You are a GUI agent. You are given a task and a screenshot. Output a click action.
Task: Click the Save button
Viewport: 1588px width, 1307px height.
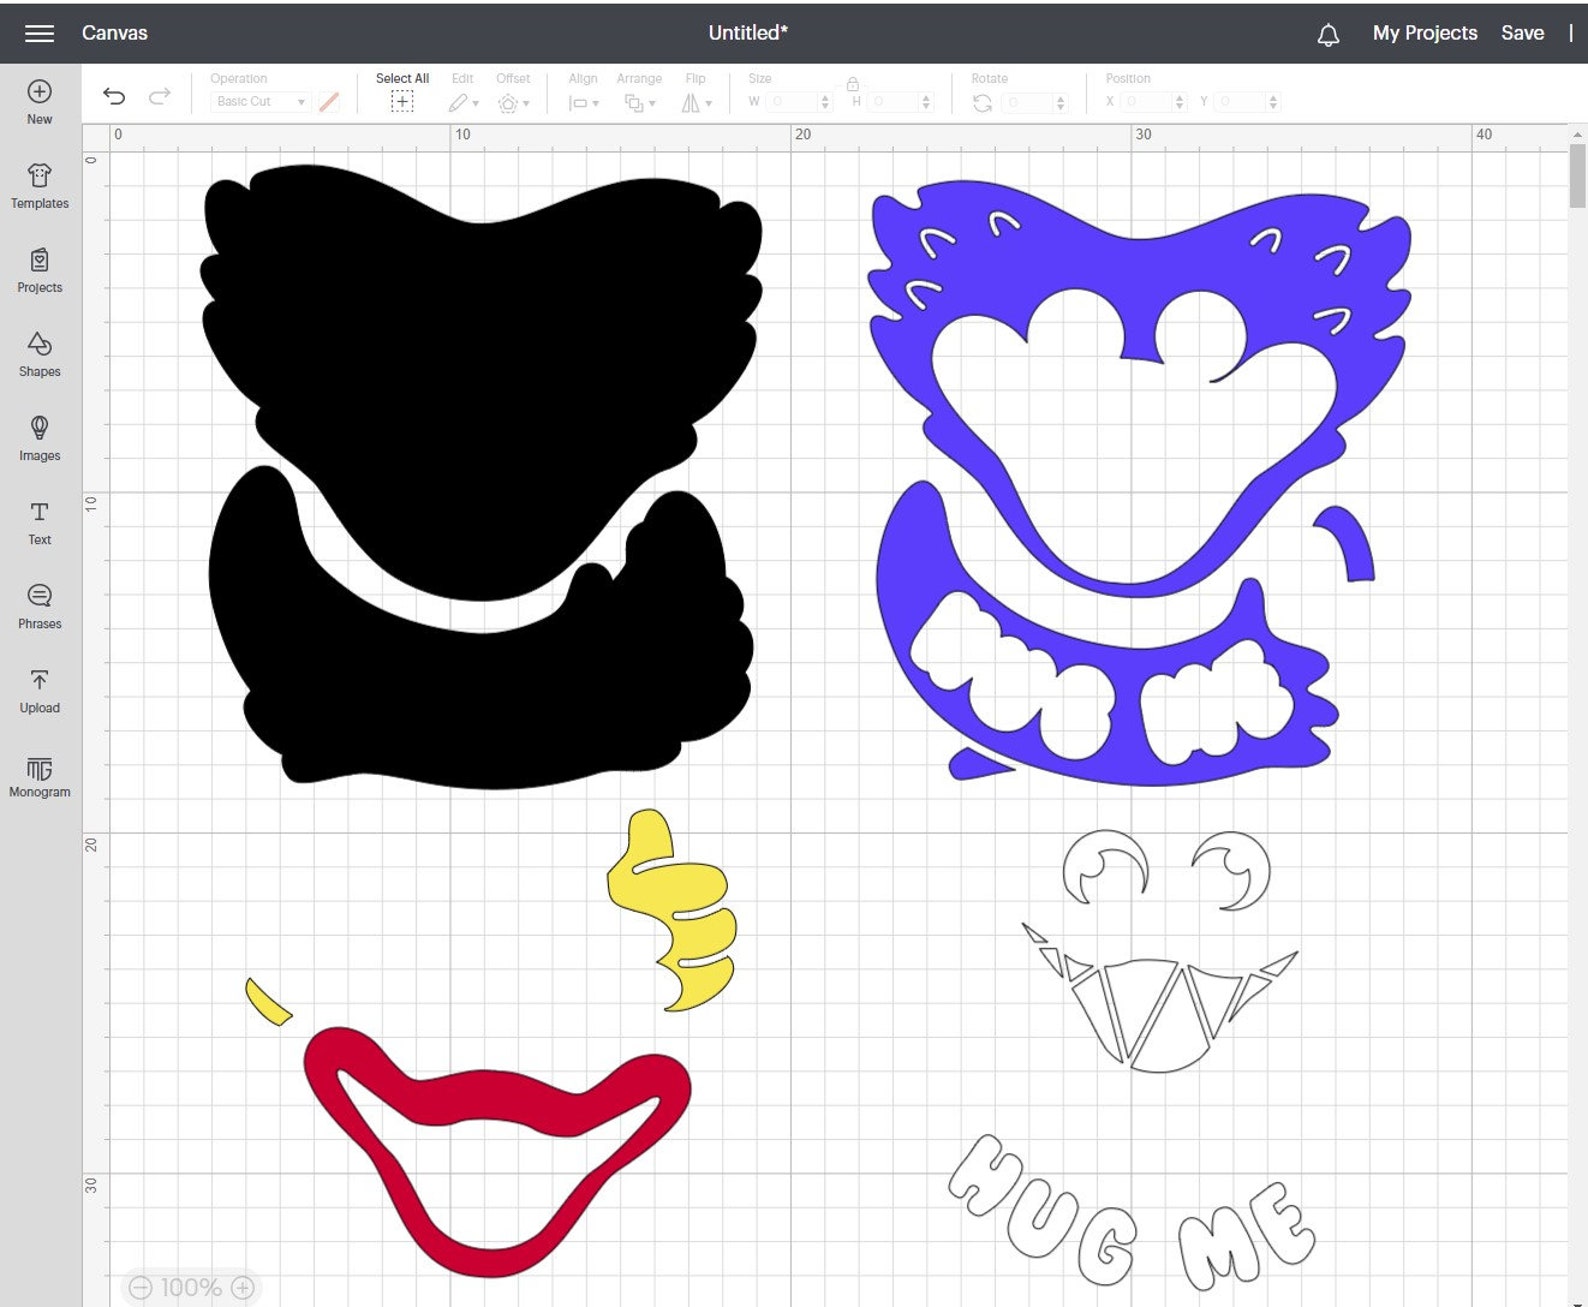tap(1522, 33)
